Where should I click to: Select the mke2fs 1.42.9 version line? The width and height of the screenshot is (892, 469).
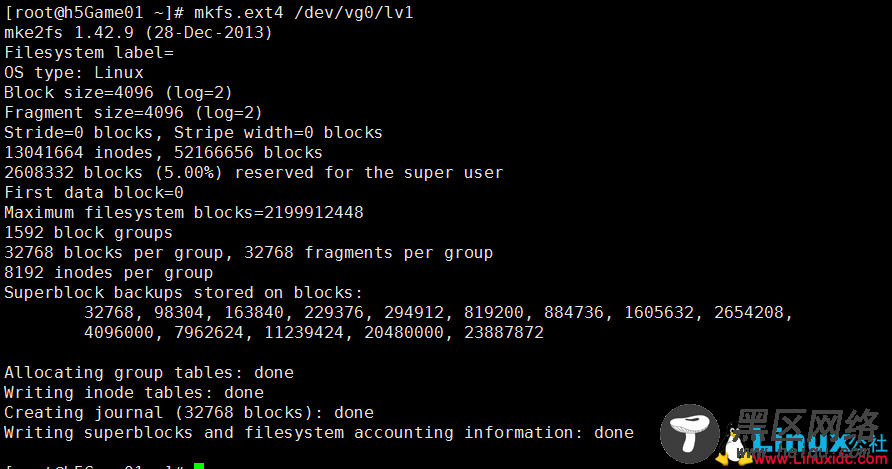tap(138, 32)
